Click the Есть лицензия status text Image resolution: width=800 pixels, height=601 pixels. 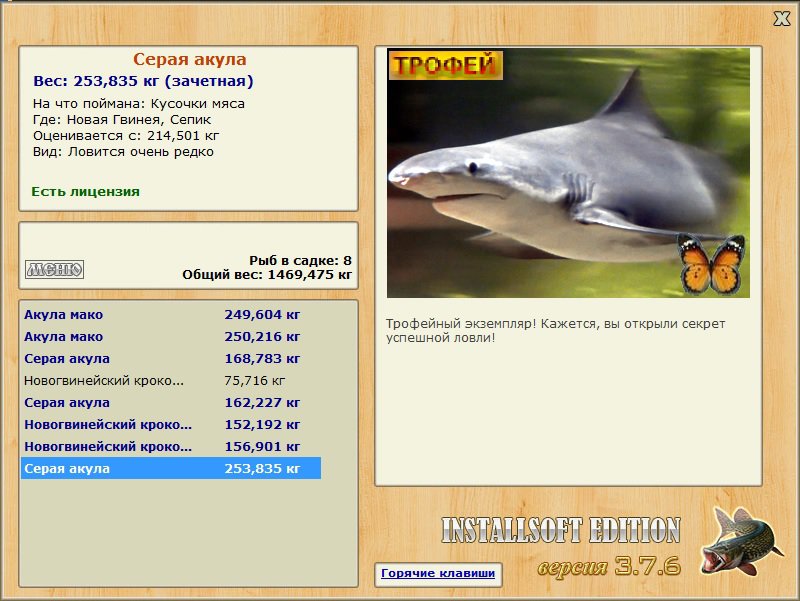point(85,191)
